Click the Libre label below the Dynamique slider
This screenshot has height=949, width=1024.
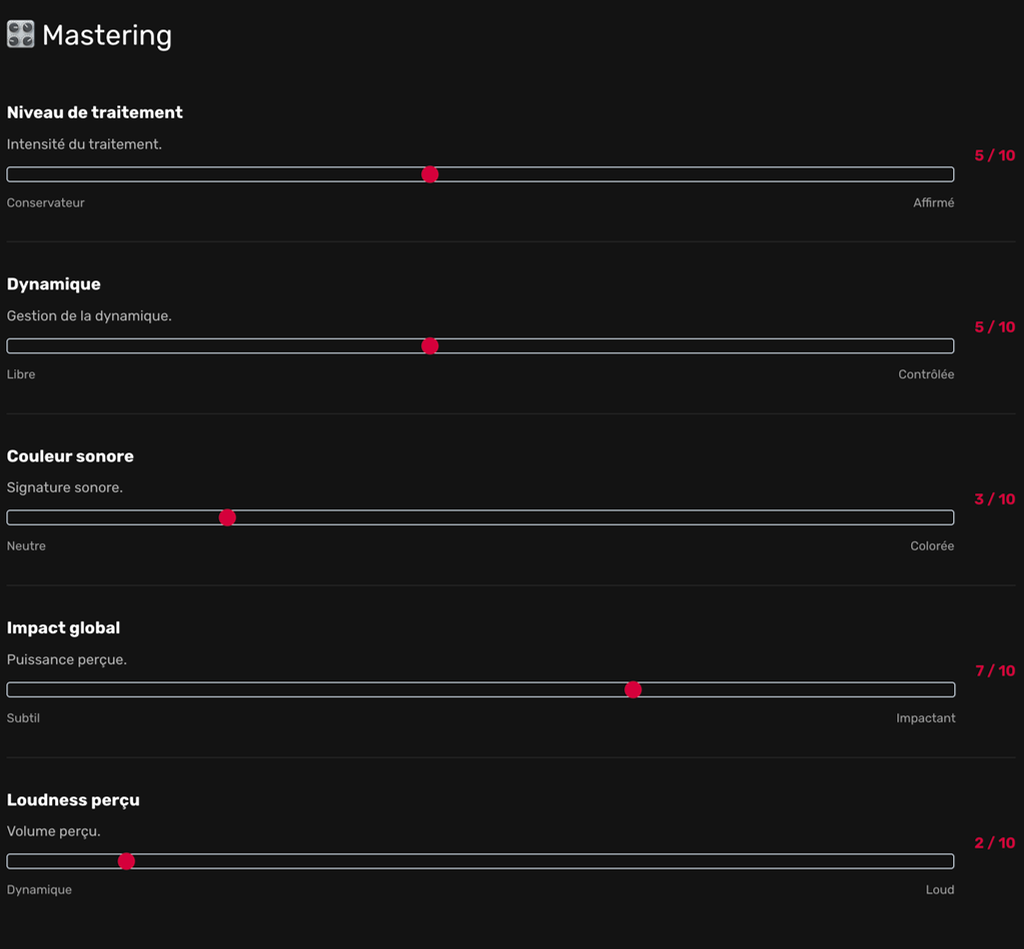coord(21,374)
